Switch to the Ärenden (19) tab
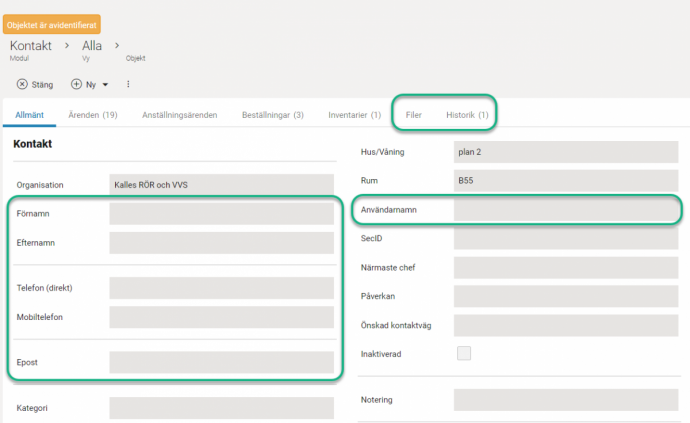This screenshot has width=690, height=423. click(92, 115)
